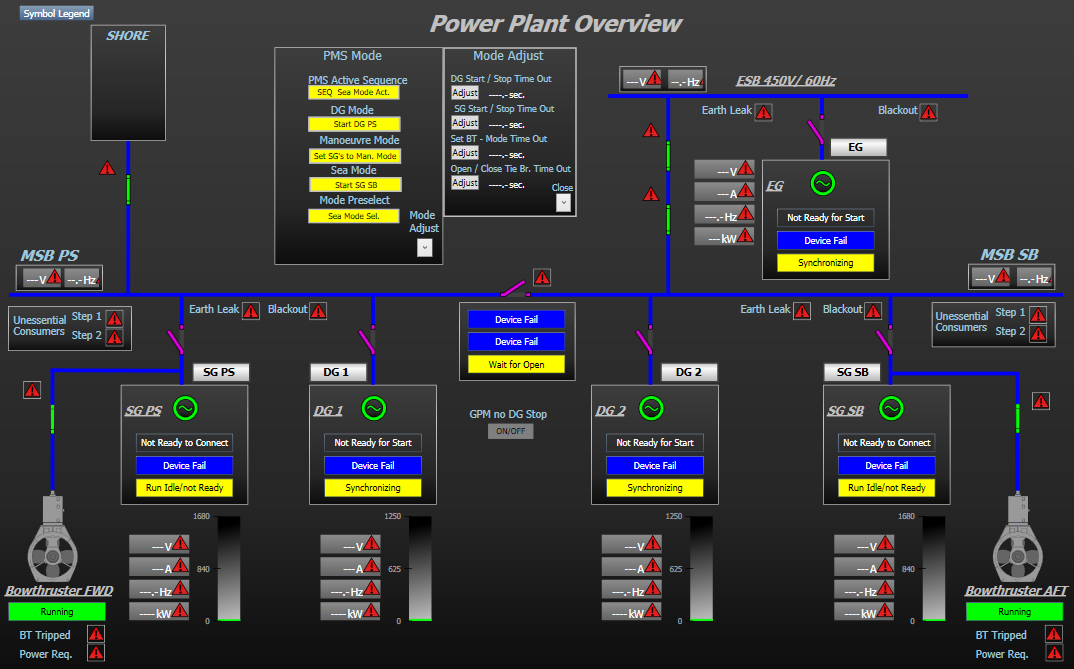Image resolution: width=1074 pixels, height=669 pixels.
Task: Open the DG 2 label tab
Action: pyautogui.click(x=689, y=372)
